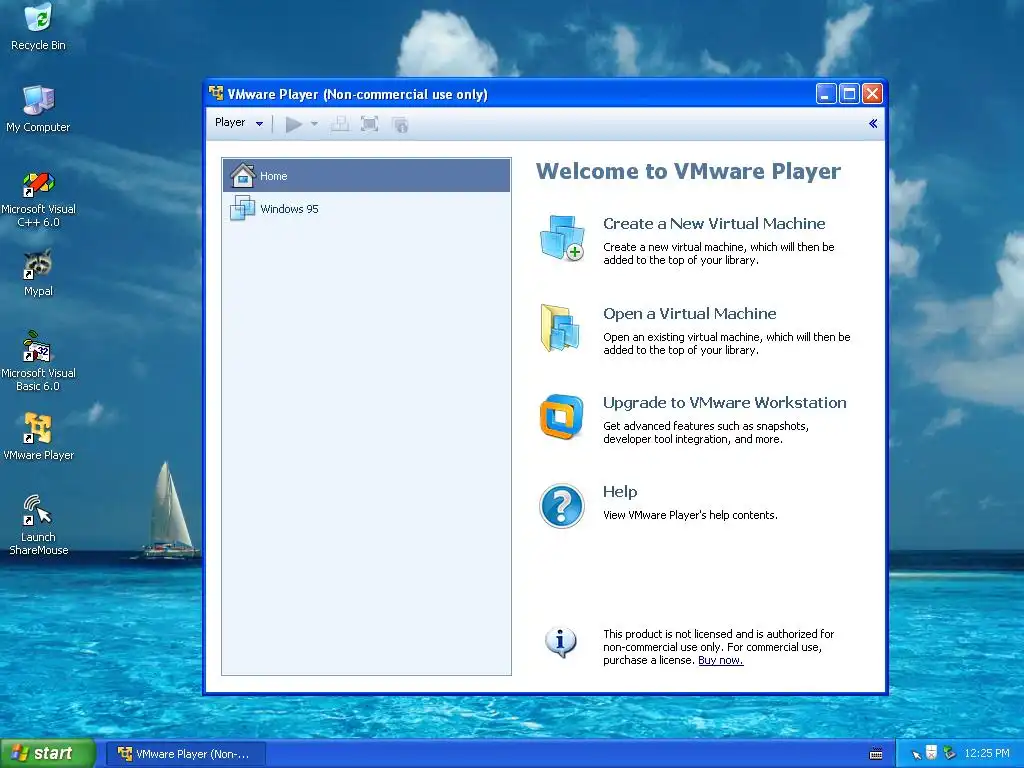Click the VMware Workstation upgrade icon

coord(562,417)
